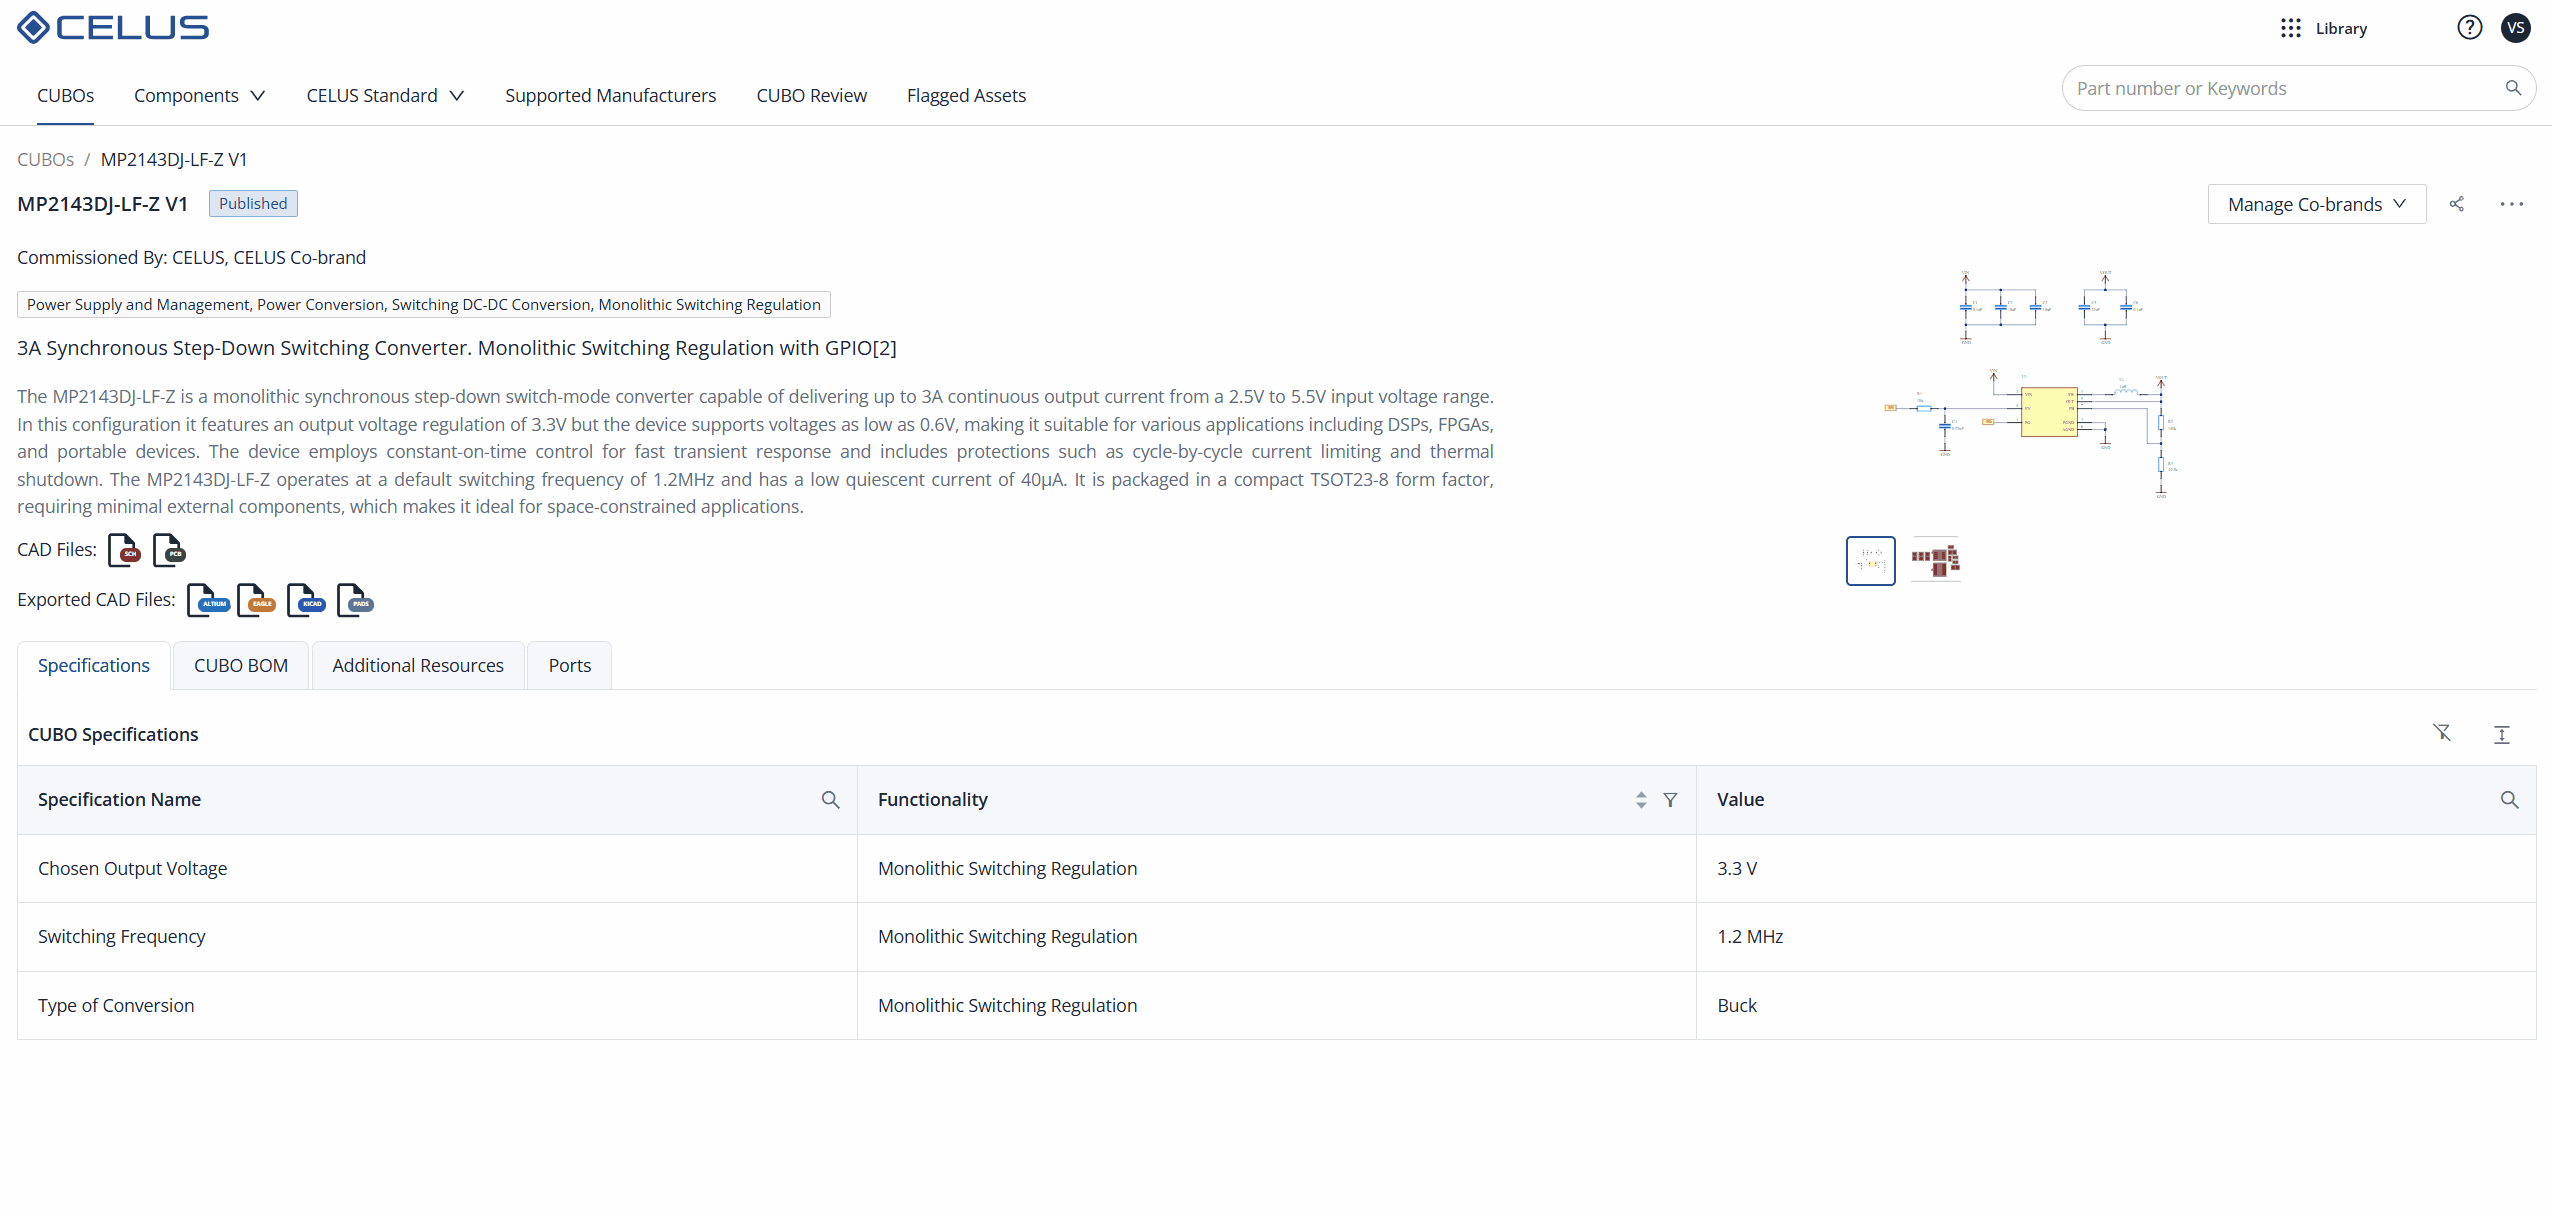Open filter for Functionality column
Image resolution: width=2552 pixels, height=1215 pixels.
1670,800
